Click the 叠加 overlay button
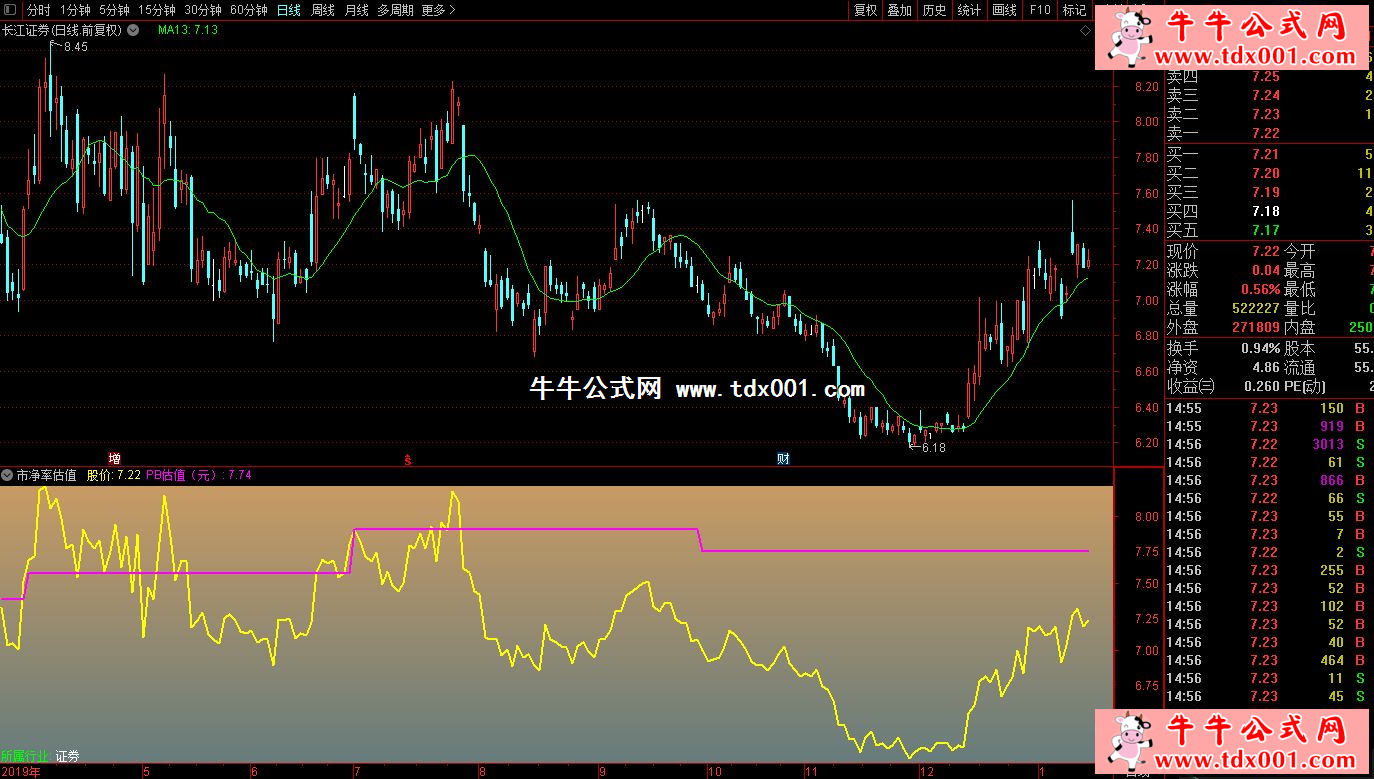 pyautogui.click(x=899, y=10)
